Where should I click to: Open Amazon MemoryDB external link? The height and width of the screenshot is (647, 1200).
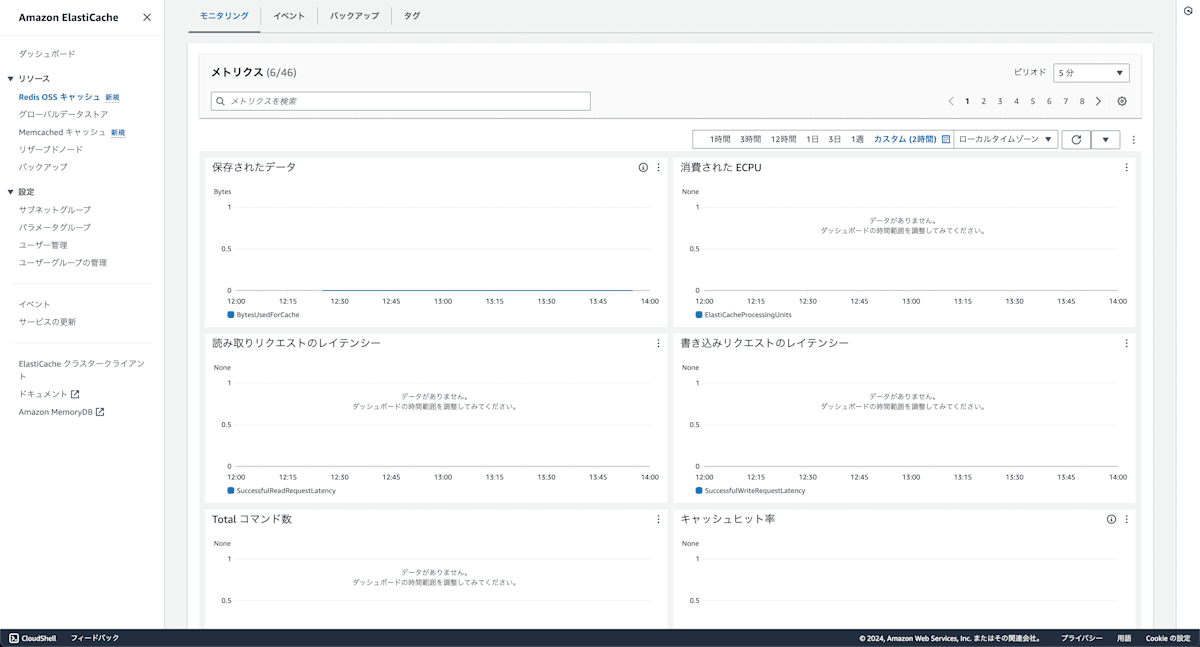[x=62, y=412]
